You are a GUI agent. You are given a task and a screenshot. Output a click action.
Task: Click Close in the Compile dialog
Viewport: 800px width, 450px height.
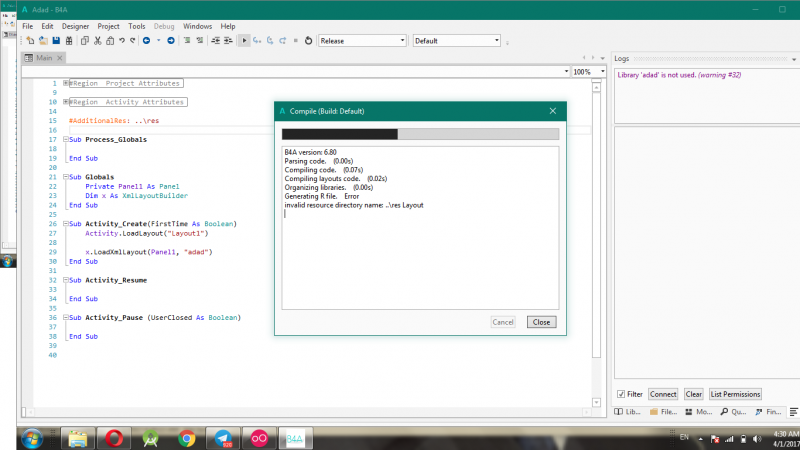coord(541,322)
